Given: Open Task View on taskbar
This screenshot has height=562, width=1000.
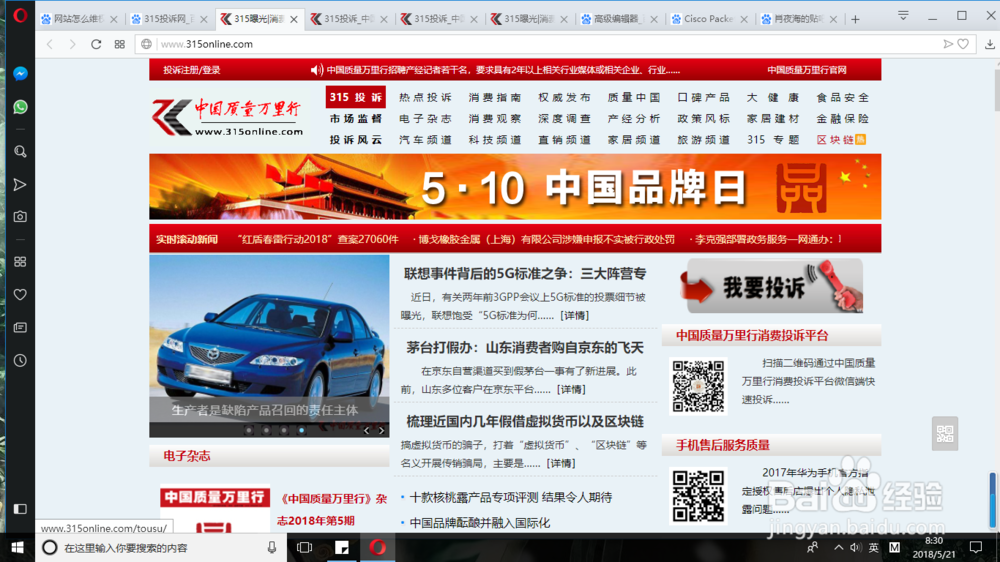Looking at the screenshot, I should (304, 547).
